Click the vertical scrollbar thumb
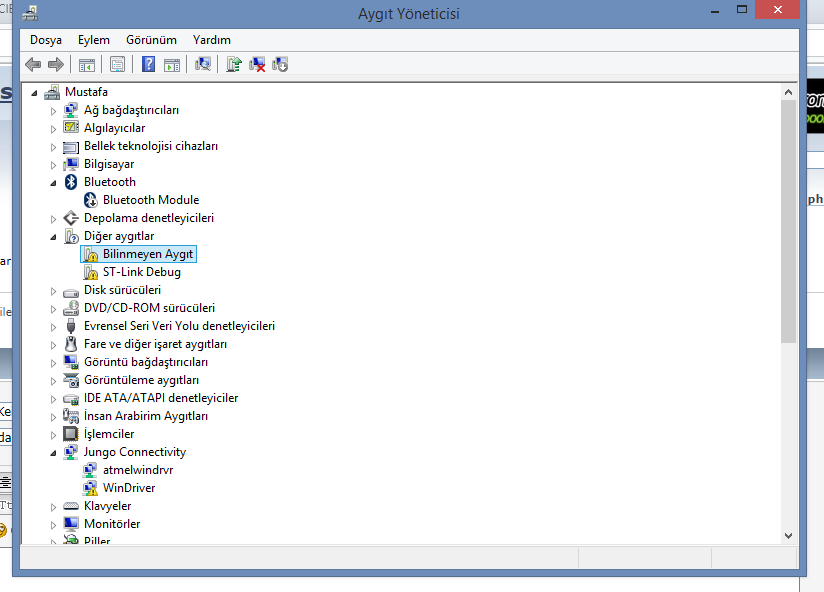This screenshot has height=592, width=824. click(788, 222)
